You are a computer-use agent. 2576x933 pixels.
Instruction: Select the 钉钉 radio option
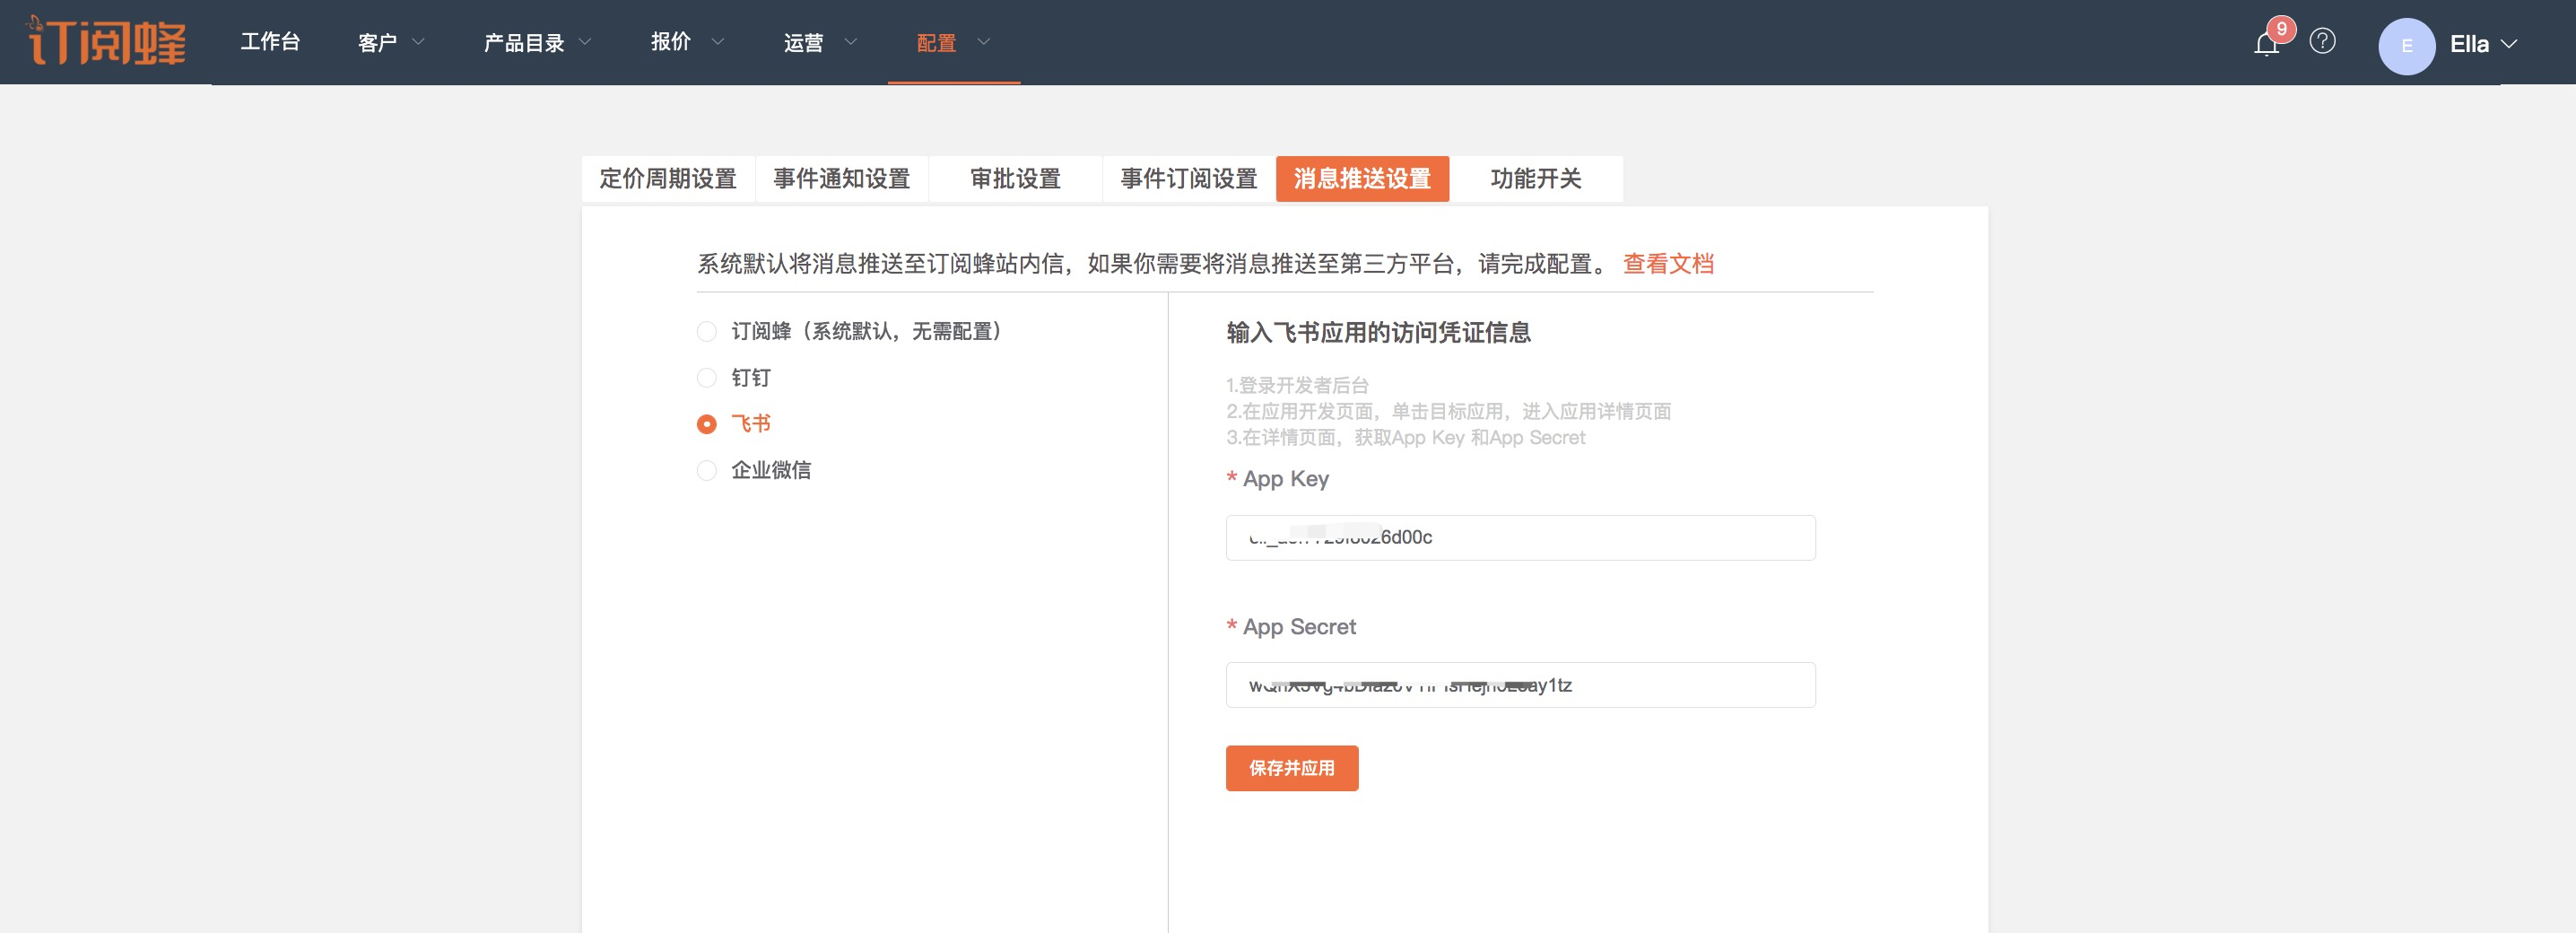(x=707, y=378)
